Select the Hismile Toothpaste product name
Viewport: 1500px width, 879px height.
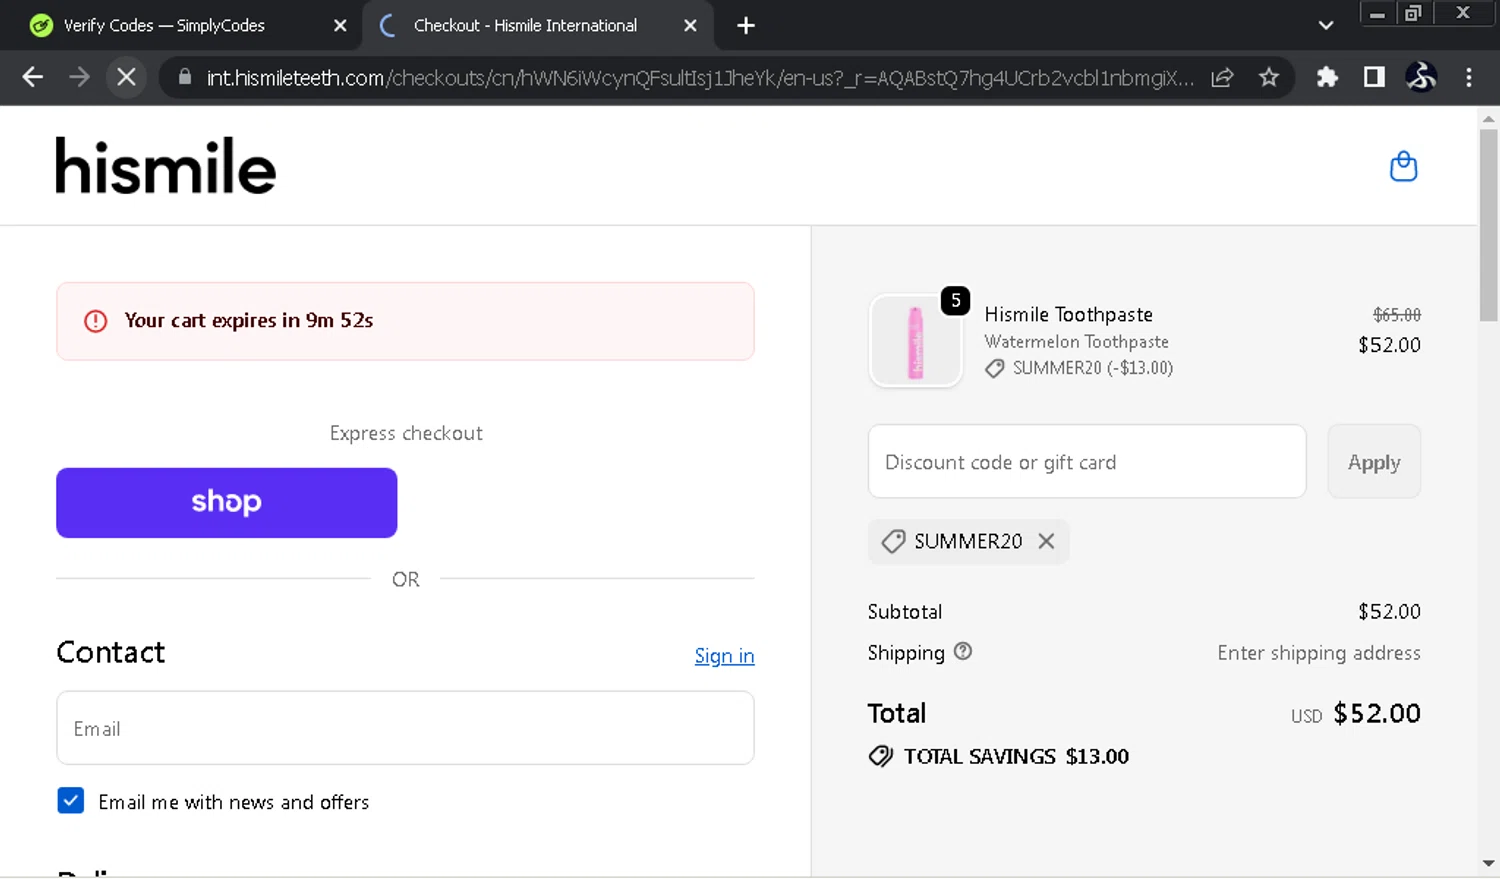pos(1068,314)
